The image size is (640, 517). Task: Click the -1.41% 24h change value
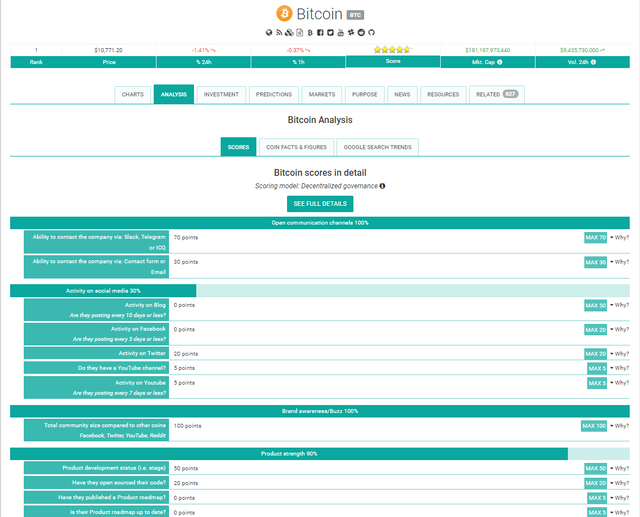[x=204, y=50]
